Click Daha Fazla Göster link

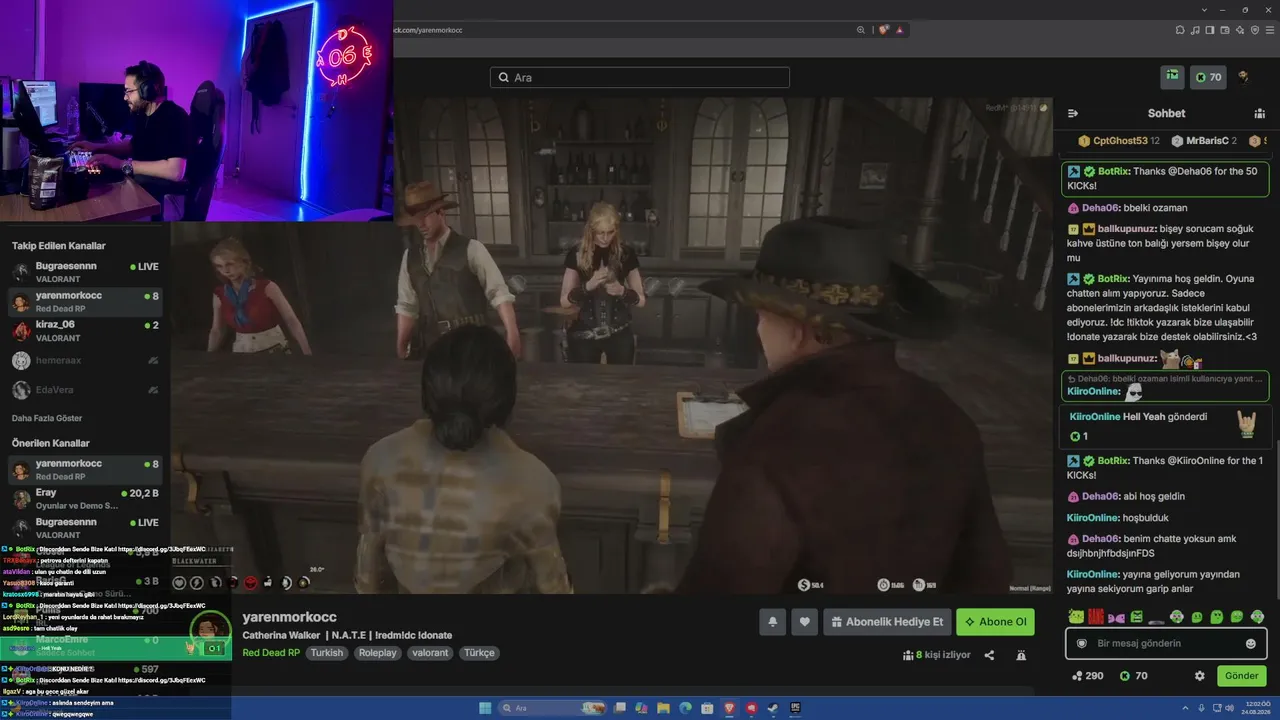point(47,418)
